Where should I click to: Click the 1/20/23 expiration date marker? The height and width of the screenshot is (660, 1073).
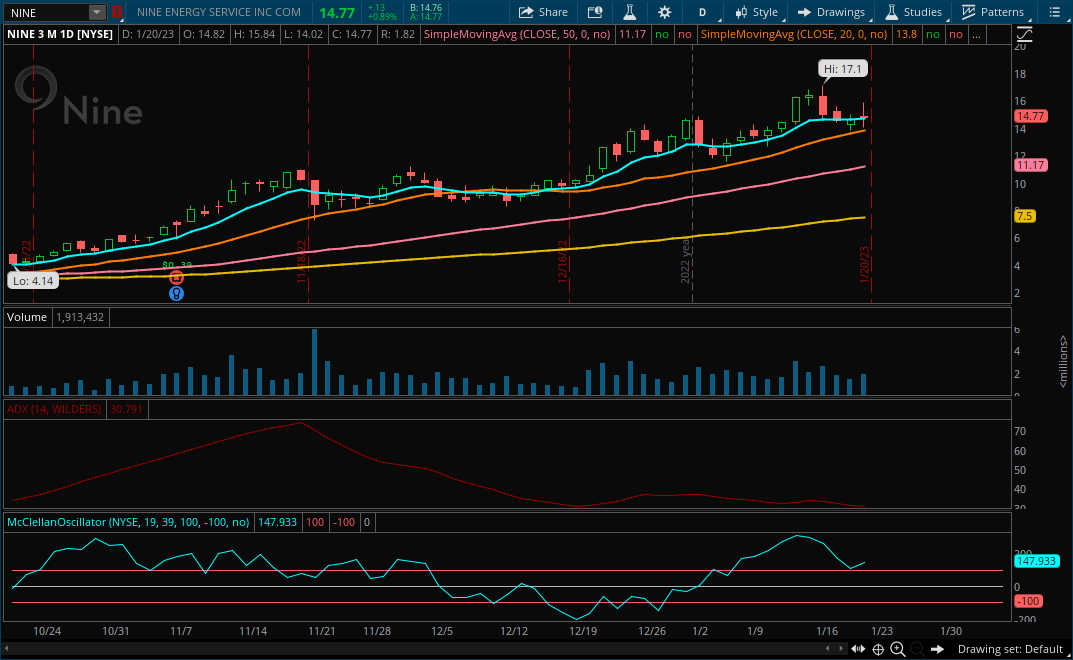tap(864, 264)
